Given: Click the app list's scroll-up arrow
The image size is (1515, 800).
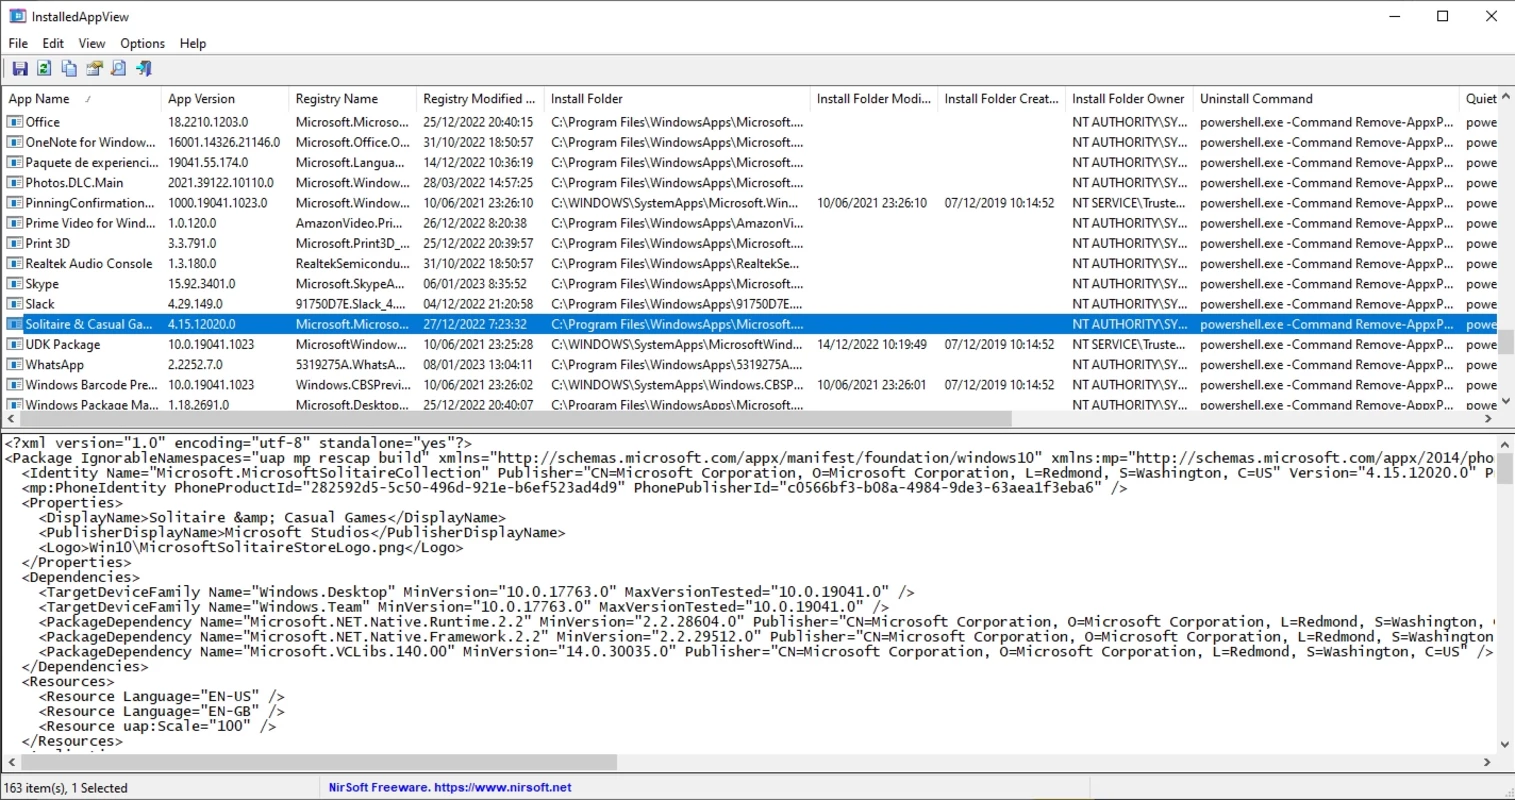Looking at the screenshot, I should [x=1506, y=98].
